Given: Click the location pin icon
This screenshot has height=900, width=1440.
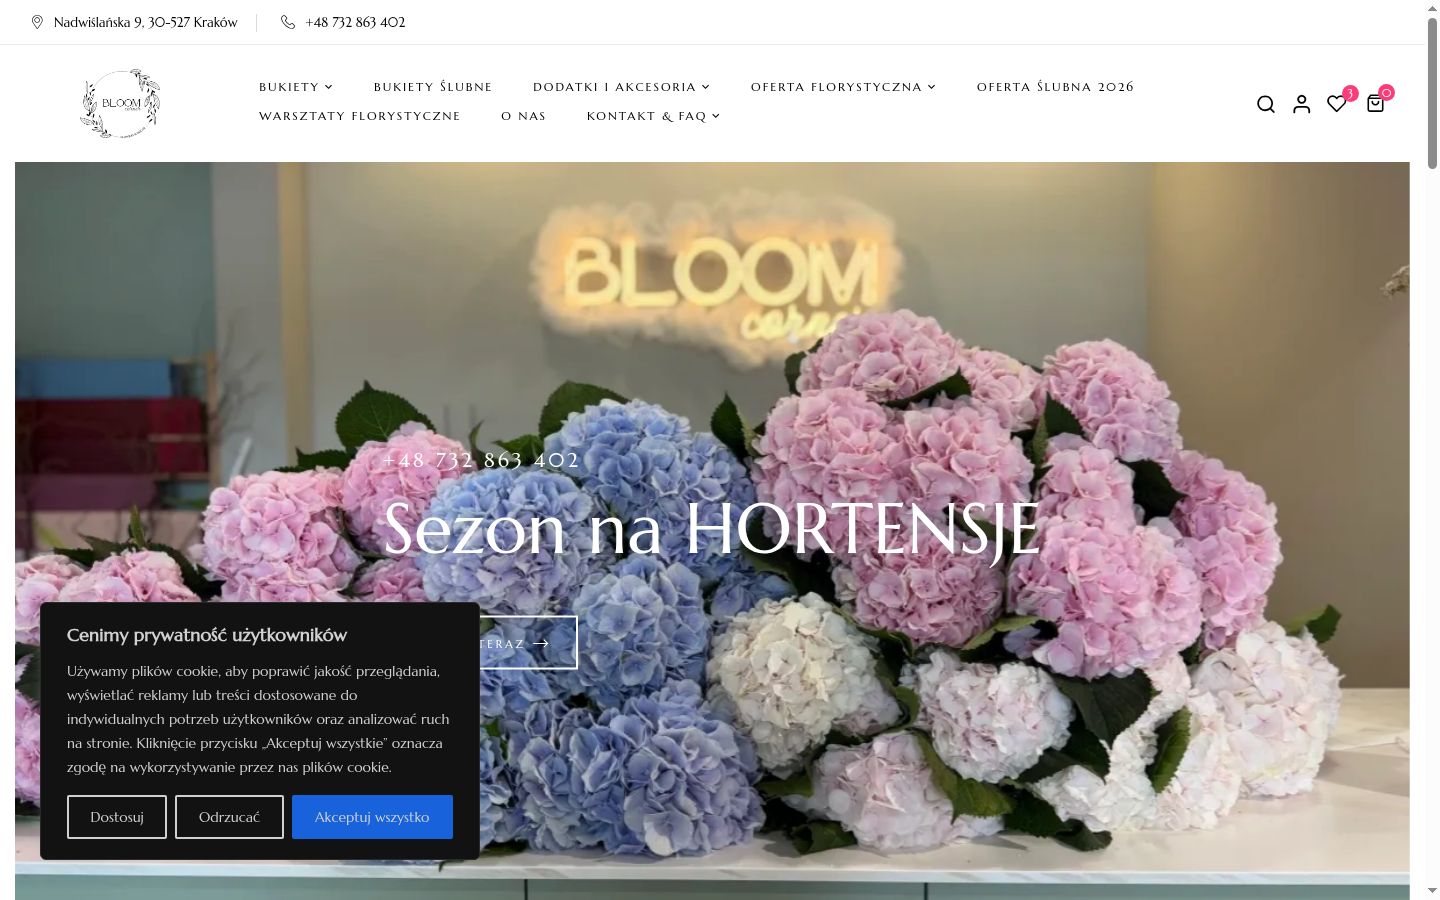Looking at the screenshot, I should [x=38, y=22].
